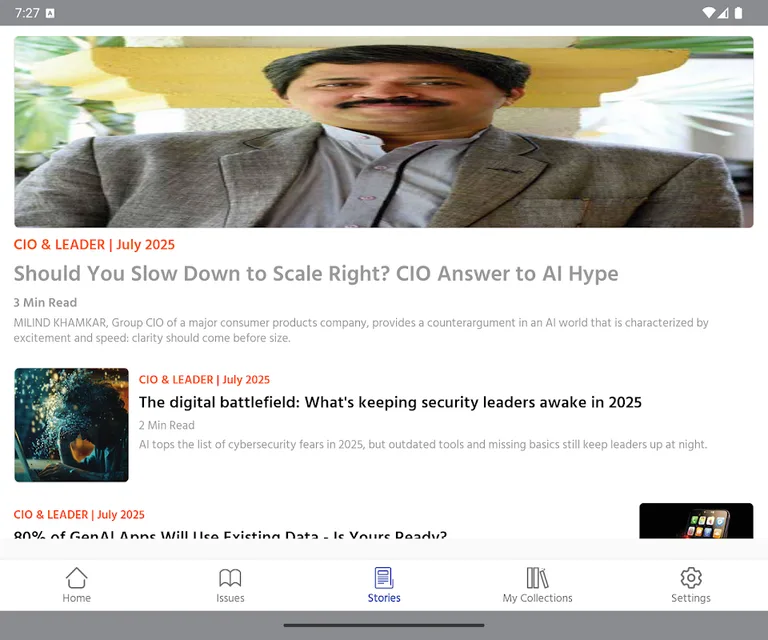Tap the notification icon beside the clock

(50, 13)
